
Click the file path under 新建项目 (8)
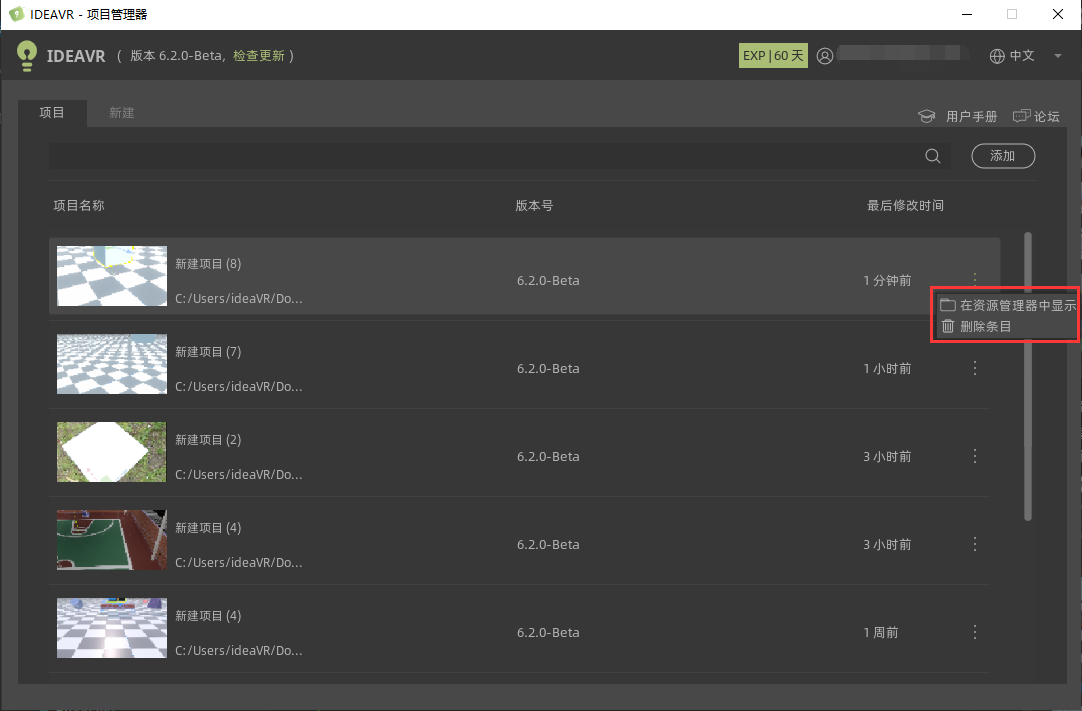pyautogui.click(x=239, y=298)
